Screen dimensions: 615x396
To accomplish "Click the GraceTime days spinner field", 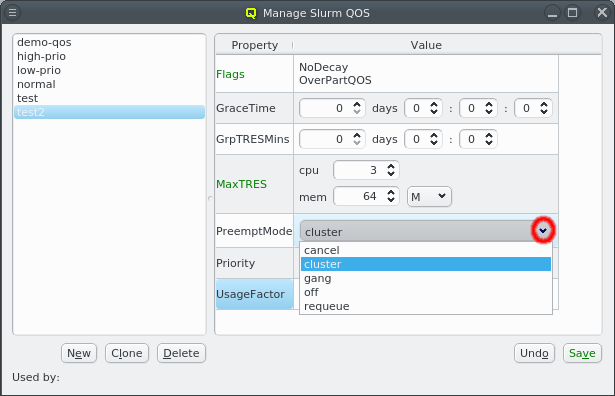I will pyautogui.click(x=332, y=108).
